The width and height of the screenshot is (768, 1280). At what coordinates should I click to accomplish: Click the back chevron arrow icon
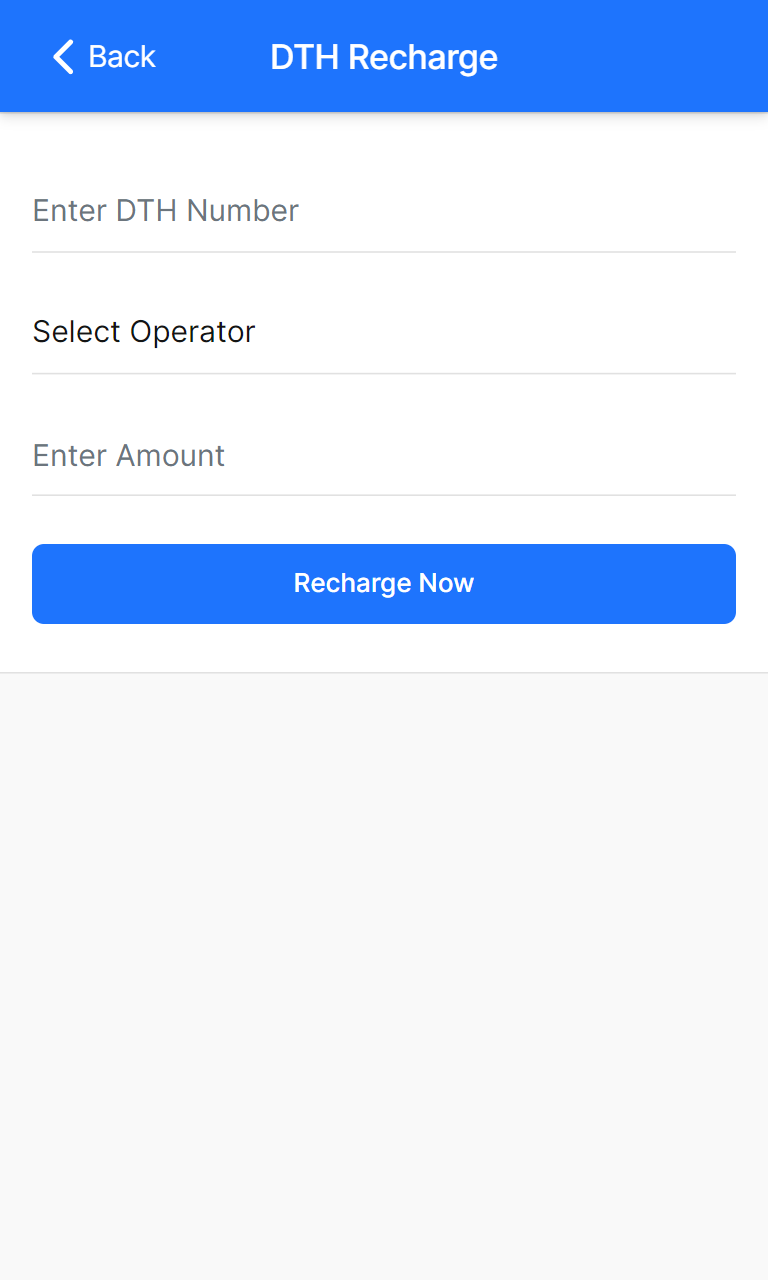(x=63, y=57)
